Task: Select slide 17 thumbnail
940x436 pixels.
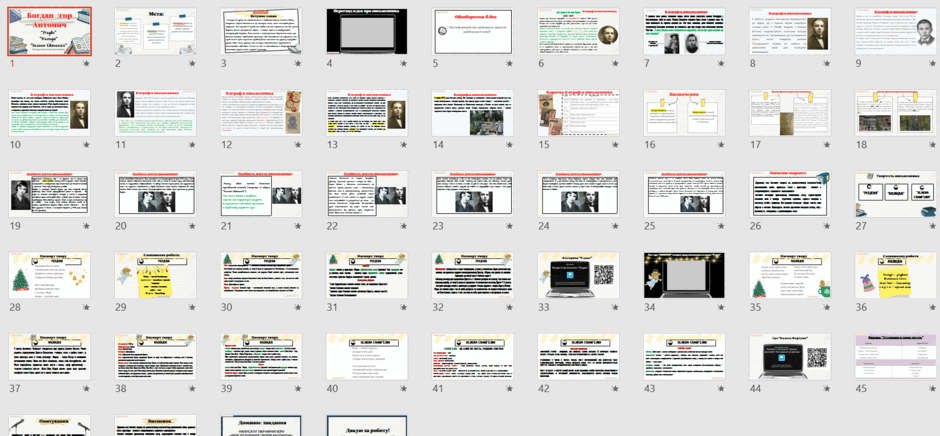Action: click(x=791, y=113)
